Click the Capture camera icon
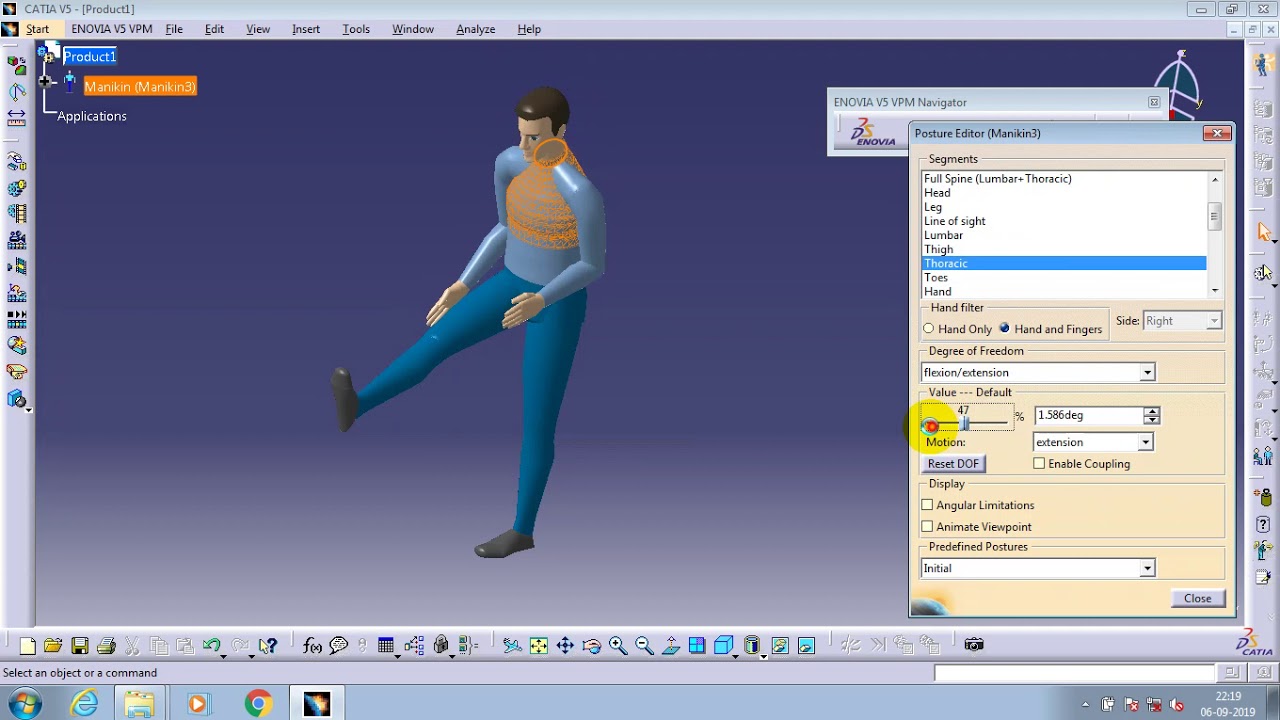1280x720 pixels. [x=974, y=645]
